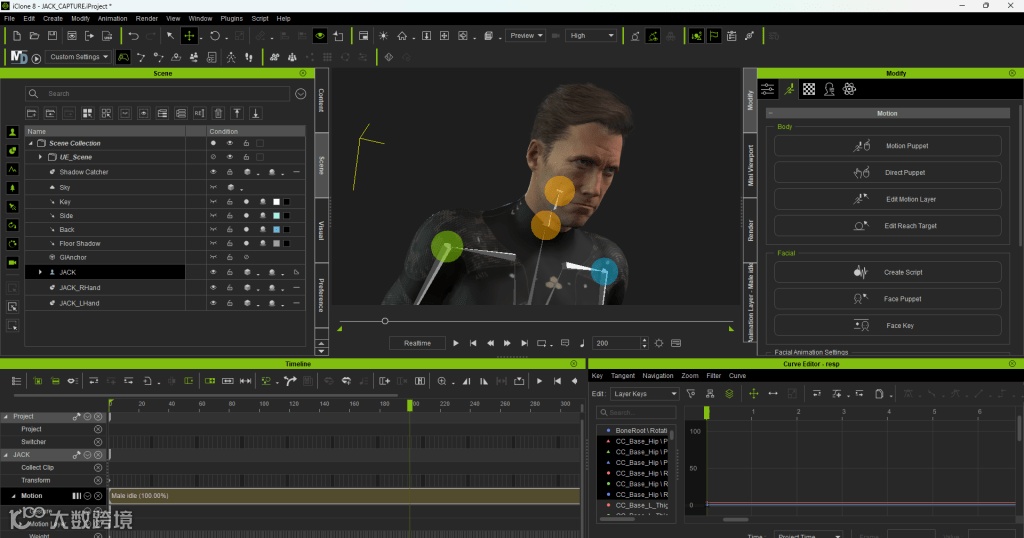Expand the JACK tree item arrow
The image size is (1024, 538).
tap(40, 272)
